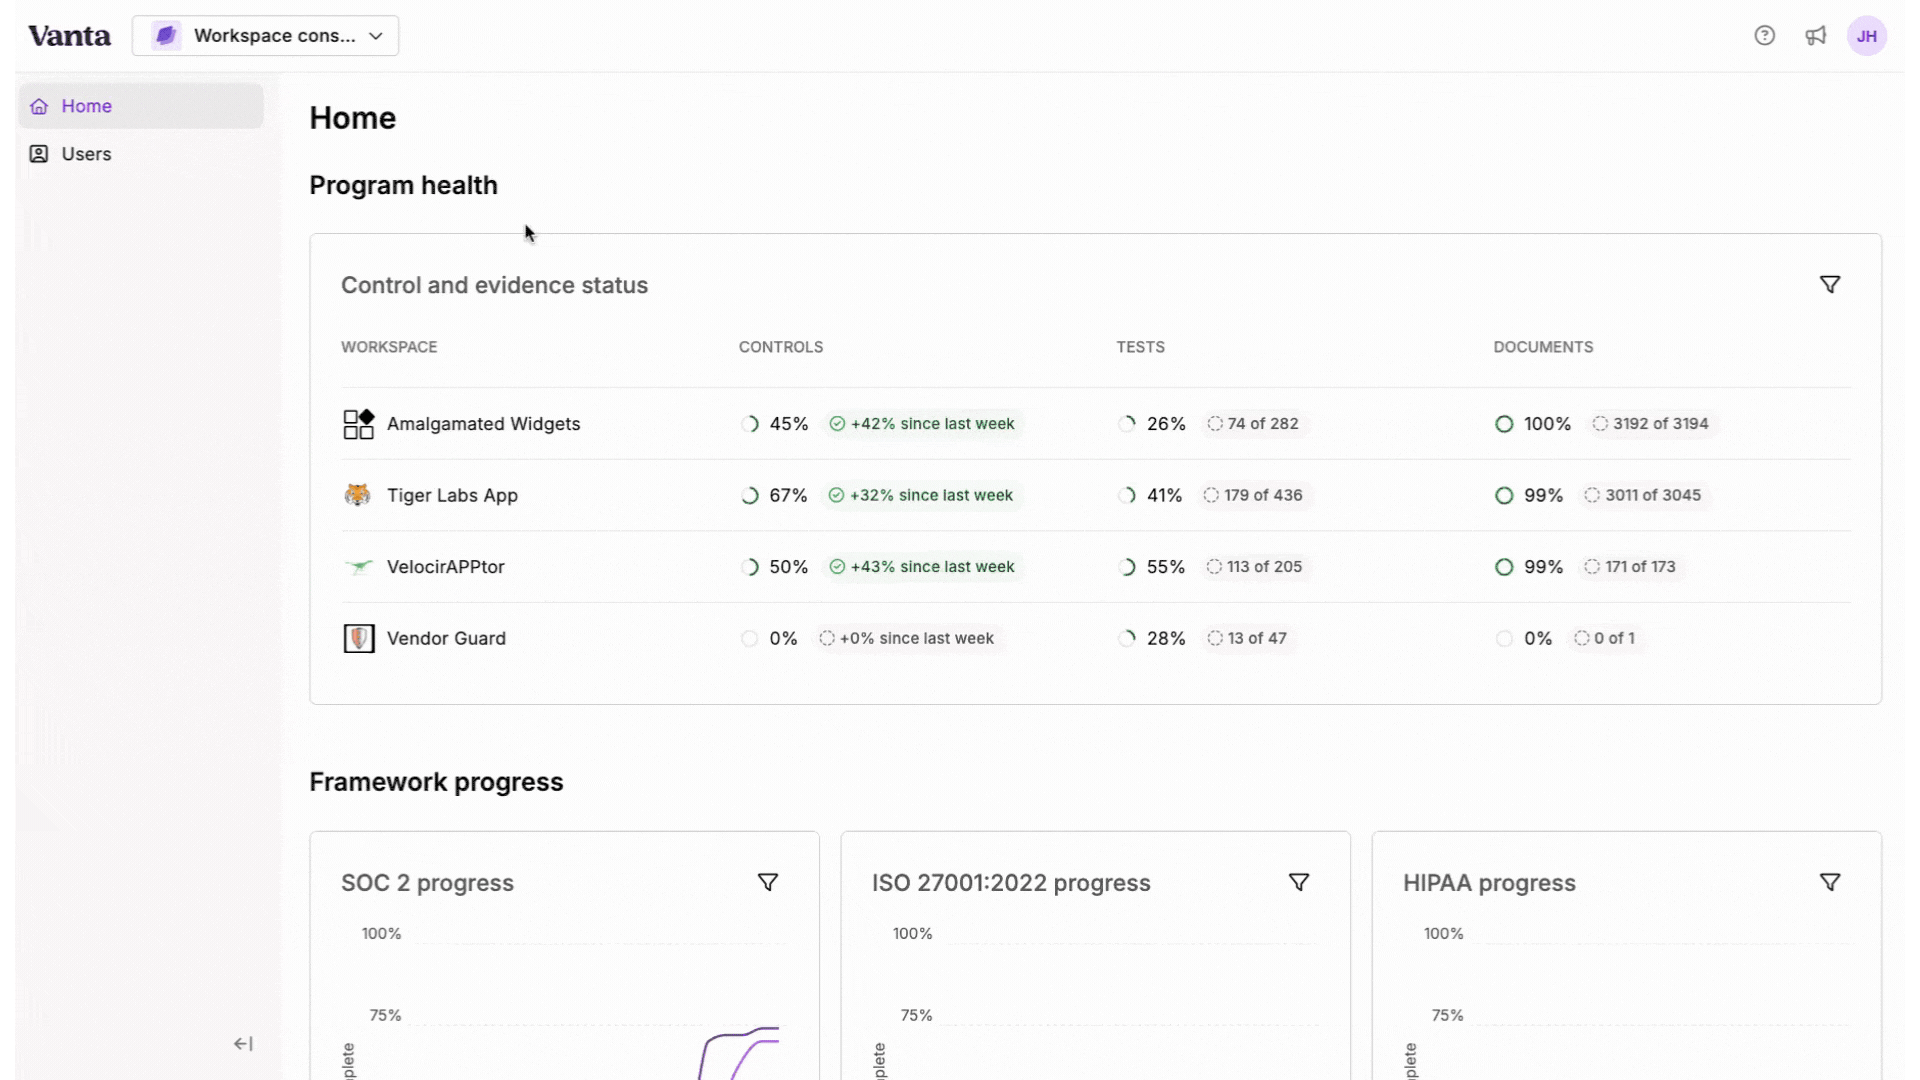Click the Vanta logo
Screen dimensions: 1920x1080
69,36
